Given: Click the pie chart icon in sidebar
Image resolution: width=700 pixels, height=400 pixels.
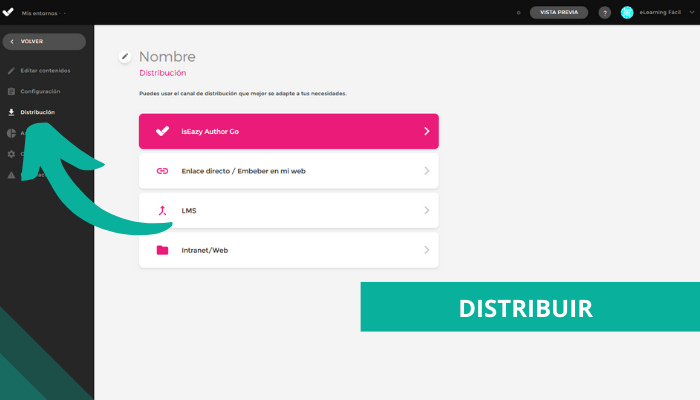Looking at the screenshot, I should tap(11, 133).
